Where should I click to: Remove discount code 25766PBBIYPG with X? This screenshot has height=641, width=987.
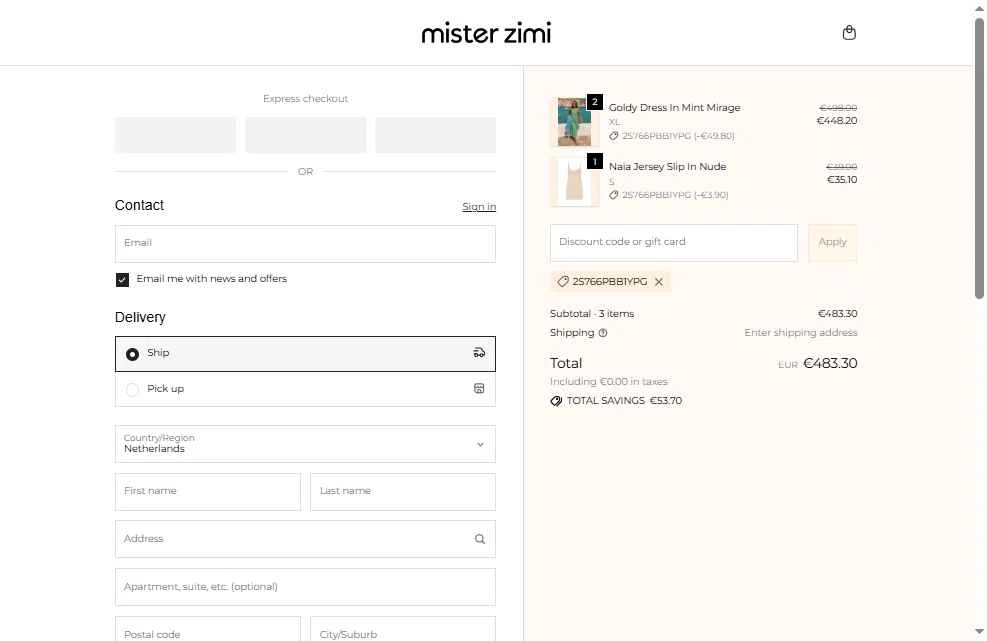pos(658,282)
